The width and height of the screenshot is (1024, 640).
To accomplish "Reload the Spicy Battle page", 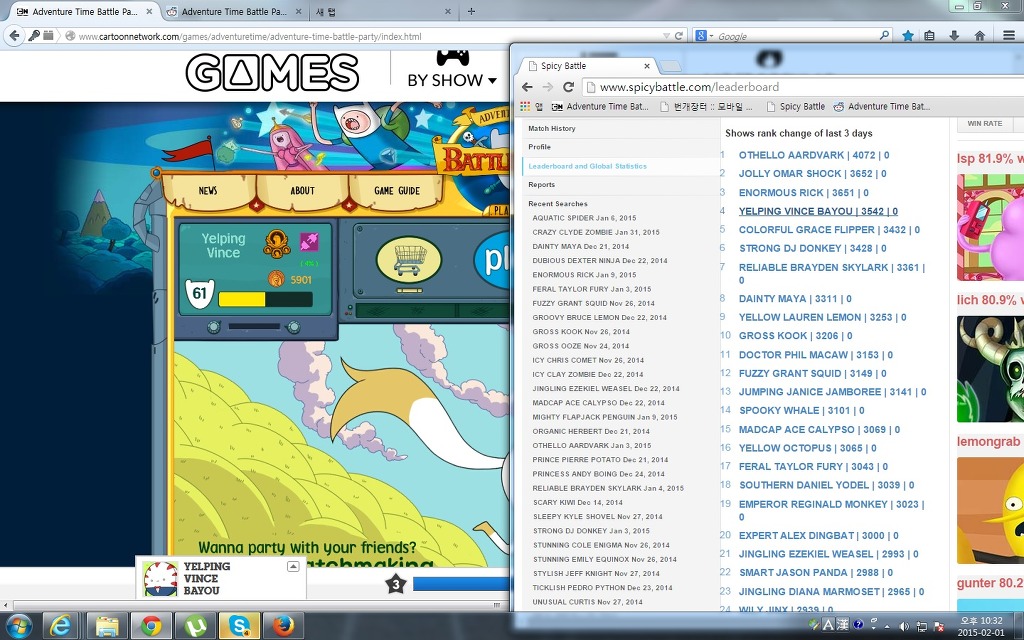I will coord(568,87).
